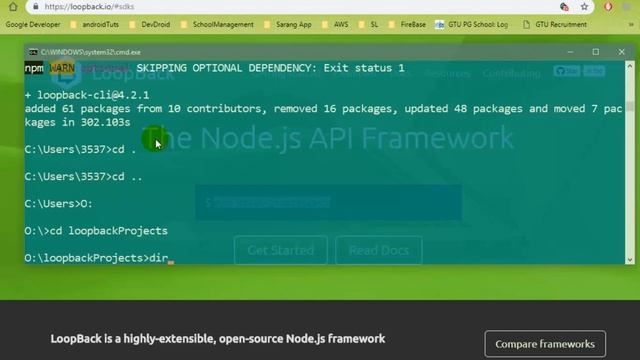Open the GTU PG School Log bookmark

tap(471, 24)
